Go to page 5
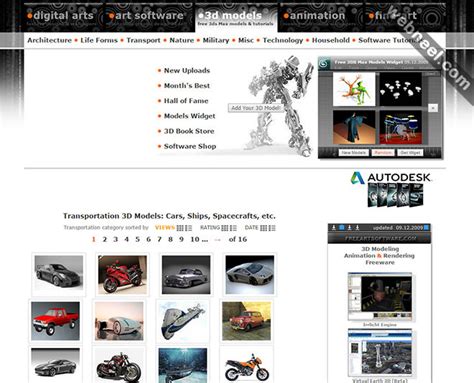474x383 pixels. point(137,239)
